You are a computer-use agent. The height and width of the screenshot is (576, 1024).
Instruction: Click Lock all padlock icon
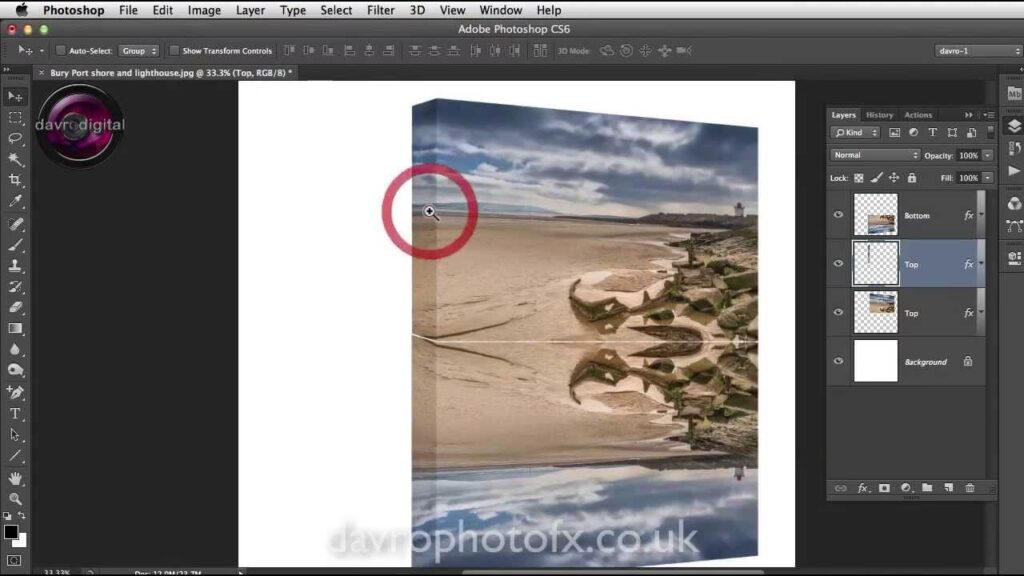click(x=911, y=178)
